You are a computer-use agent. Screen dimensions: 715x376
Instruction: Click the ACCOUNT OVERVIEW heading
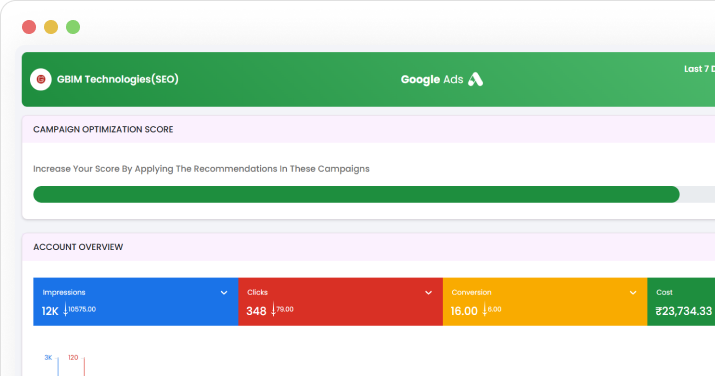pyautogui.click(x=78, y=247)
